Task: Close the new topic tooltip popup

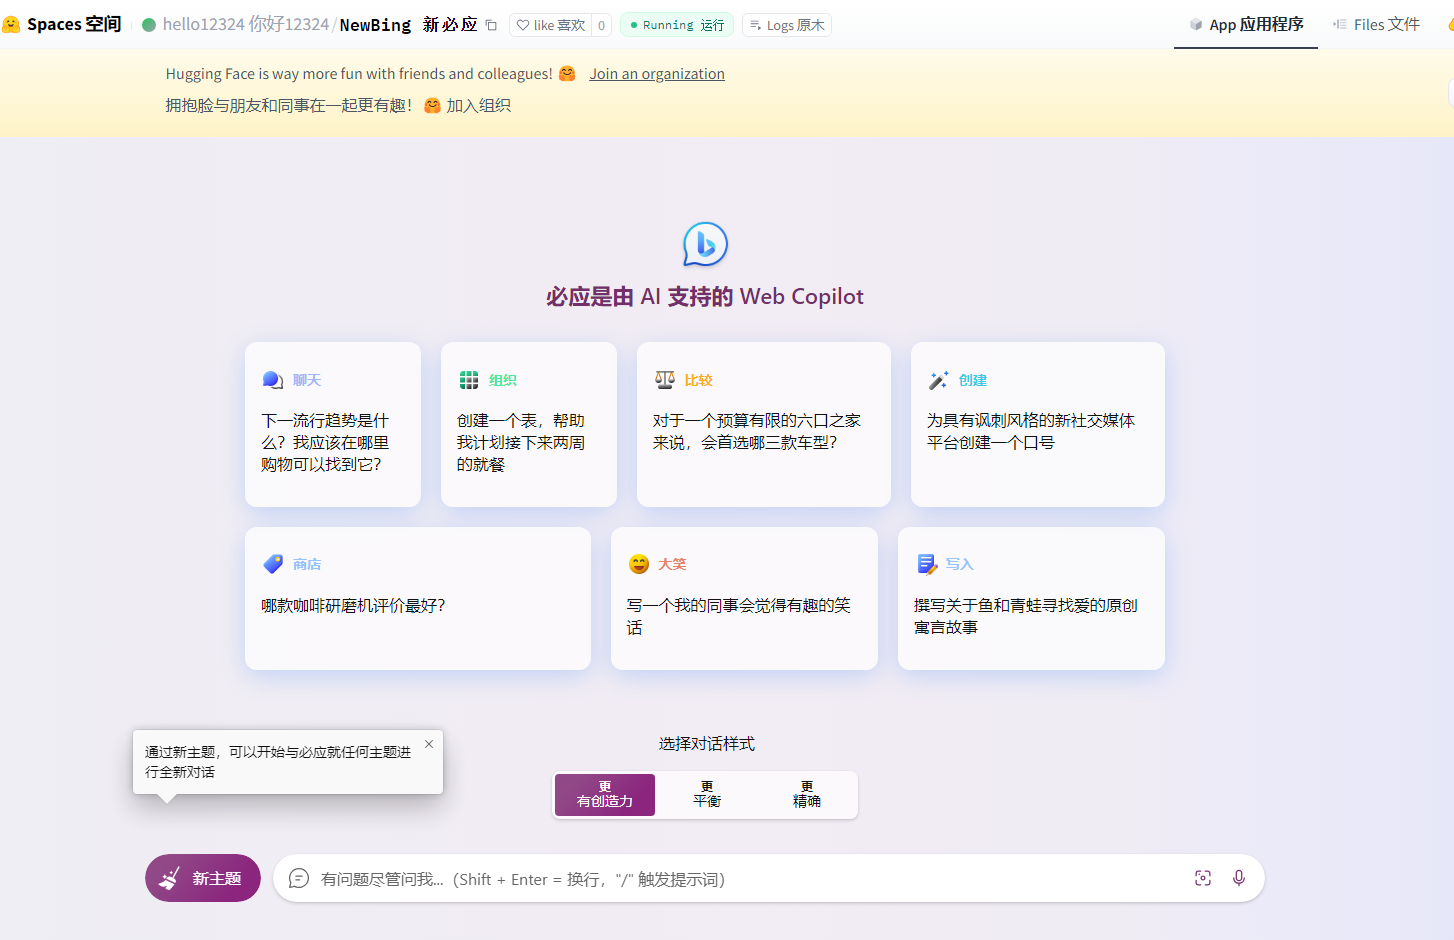Action: (x=429, y=744)
